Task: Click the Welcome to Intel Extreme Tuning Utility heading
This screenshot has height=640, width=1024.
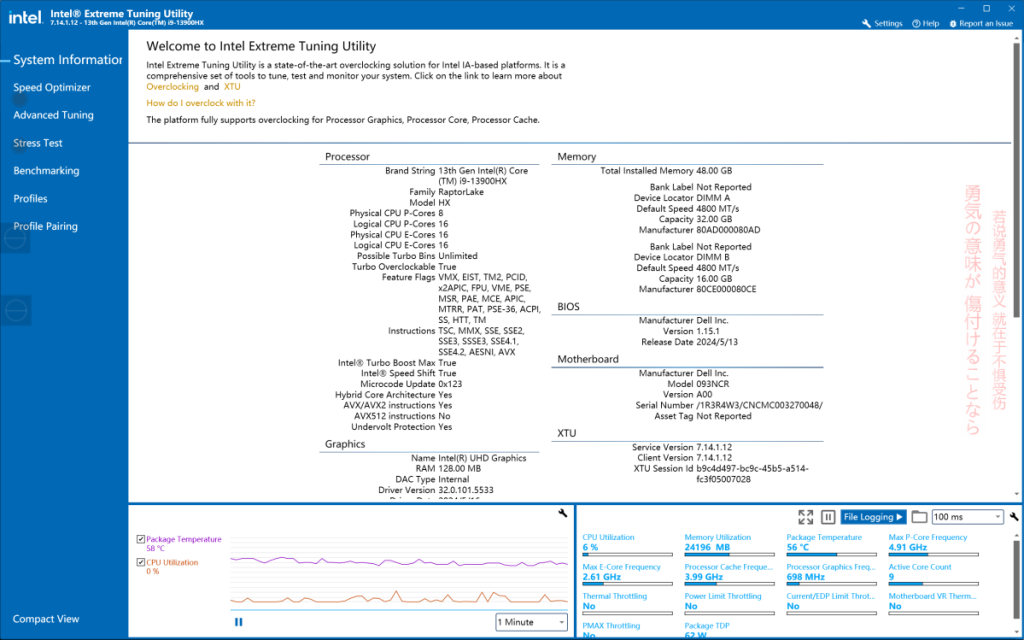Action: coord(261,46)
